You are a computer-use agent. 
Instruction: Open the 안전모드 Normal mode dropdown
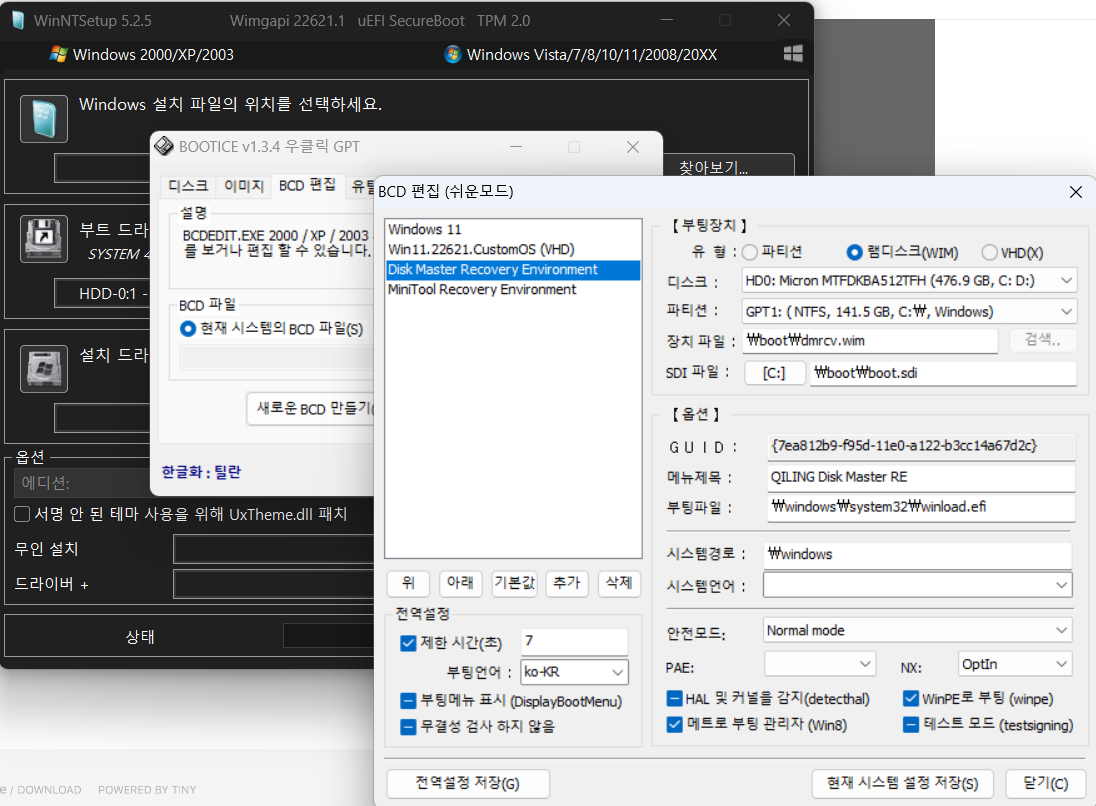(917, 630)
